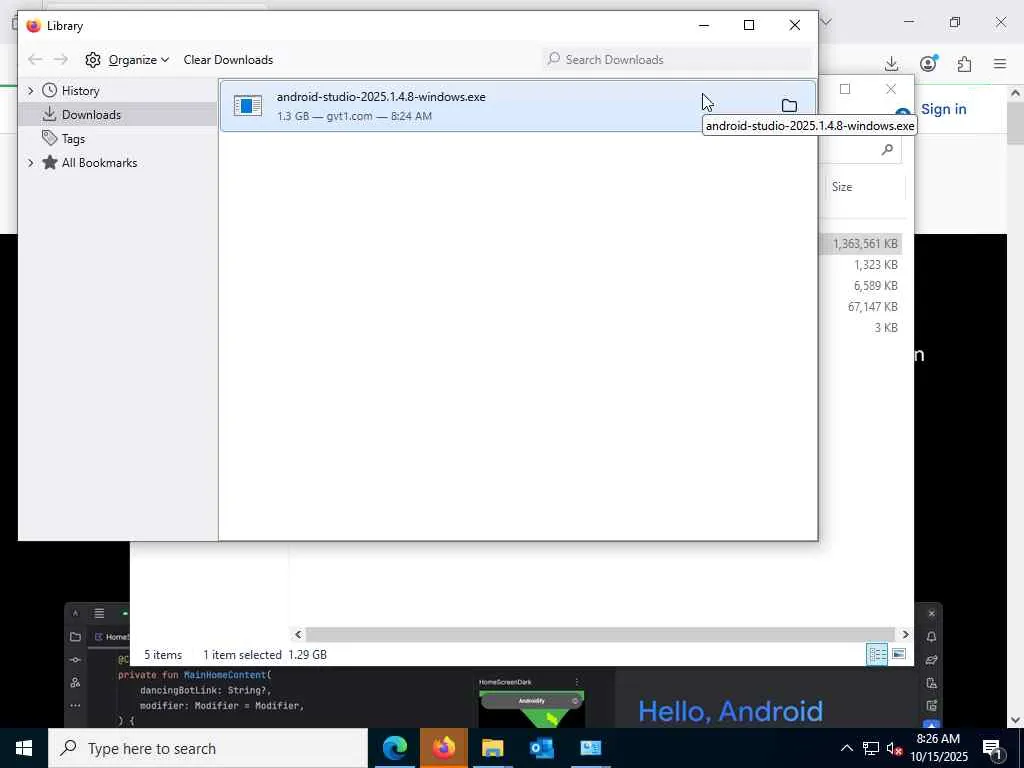Select the 67,147 KB size cell
Image resolution: width=1024 pixels, height=768 pixels.
(872, 306)
